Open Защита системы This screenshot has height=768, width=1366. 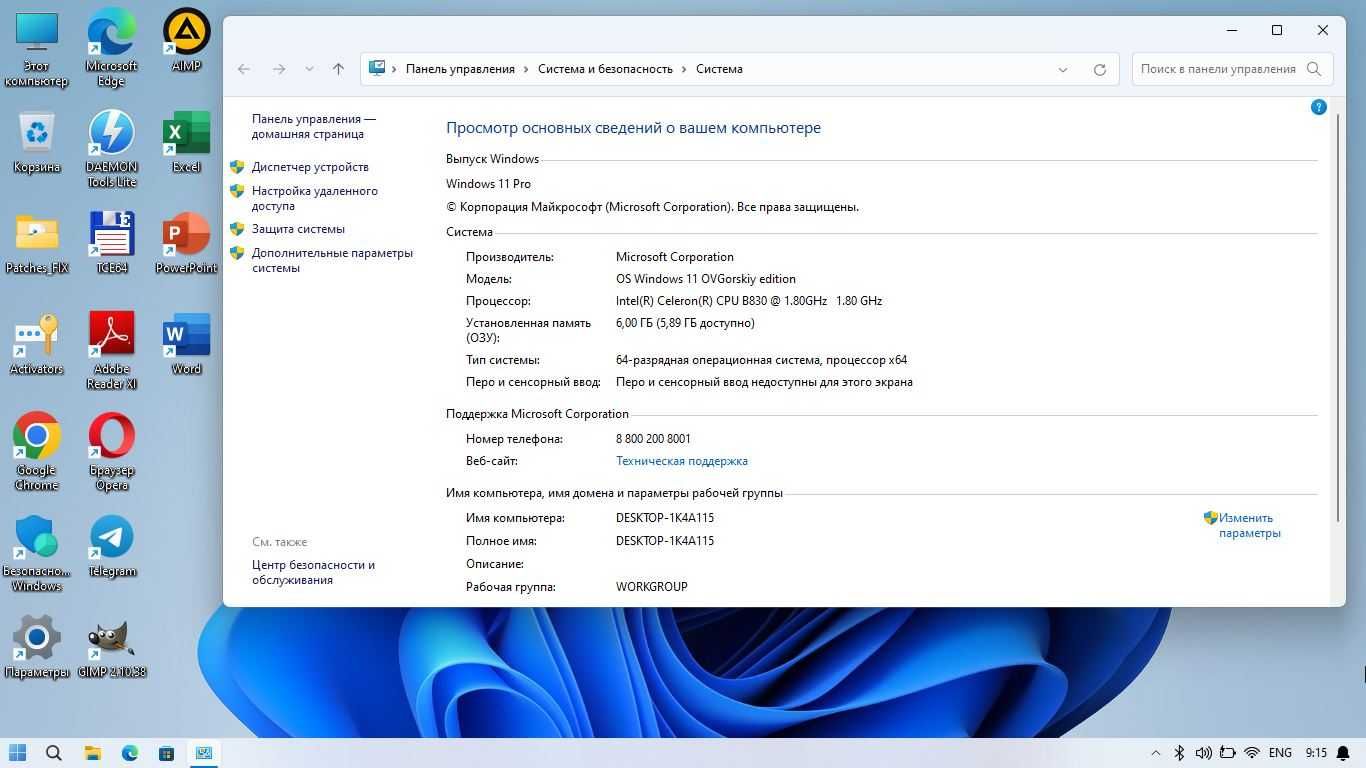(x=298, y=229)
